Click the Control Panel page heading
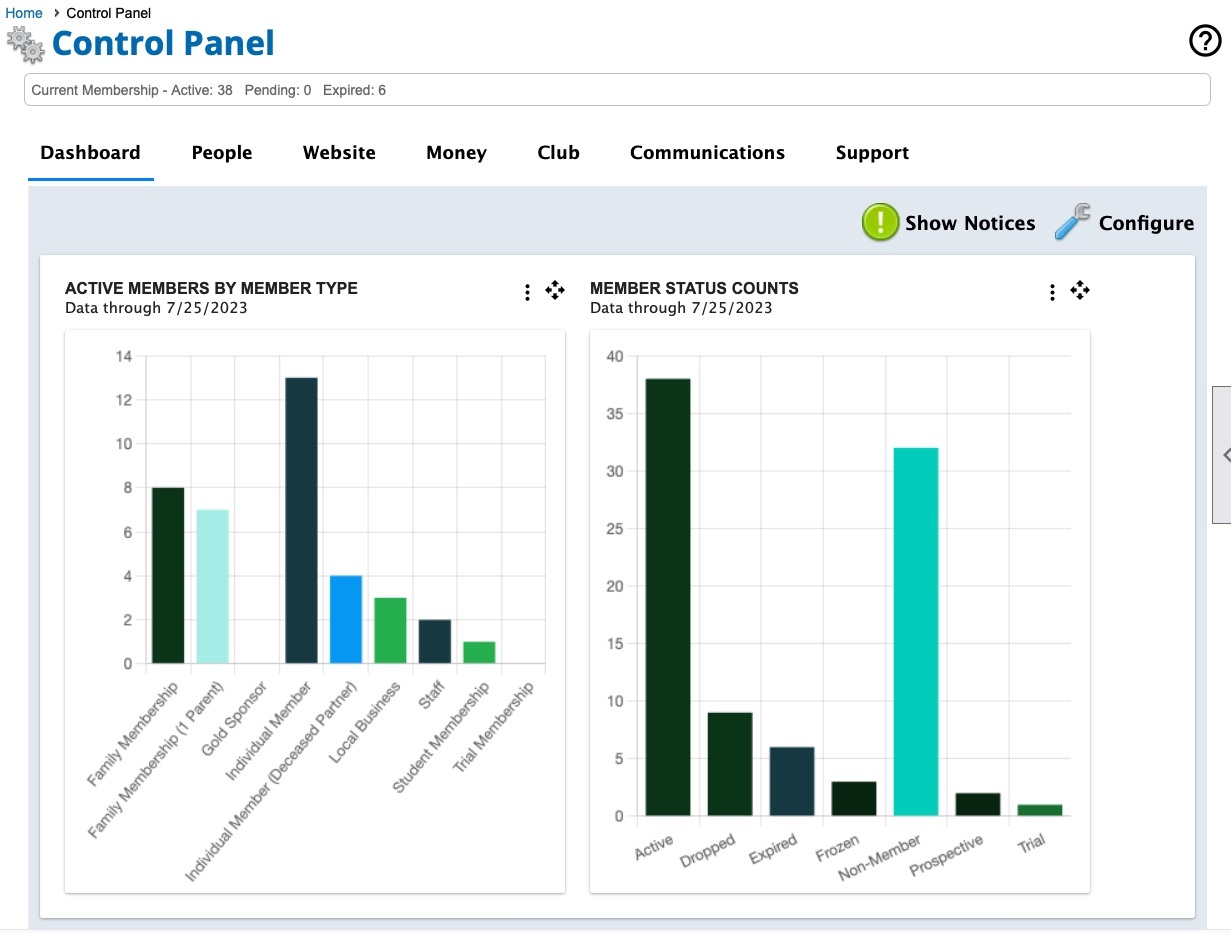The height and width of the screenshot is (933, 1231). [x=163, y=43]
